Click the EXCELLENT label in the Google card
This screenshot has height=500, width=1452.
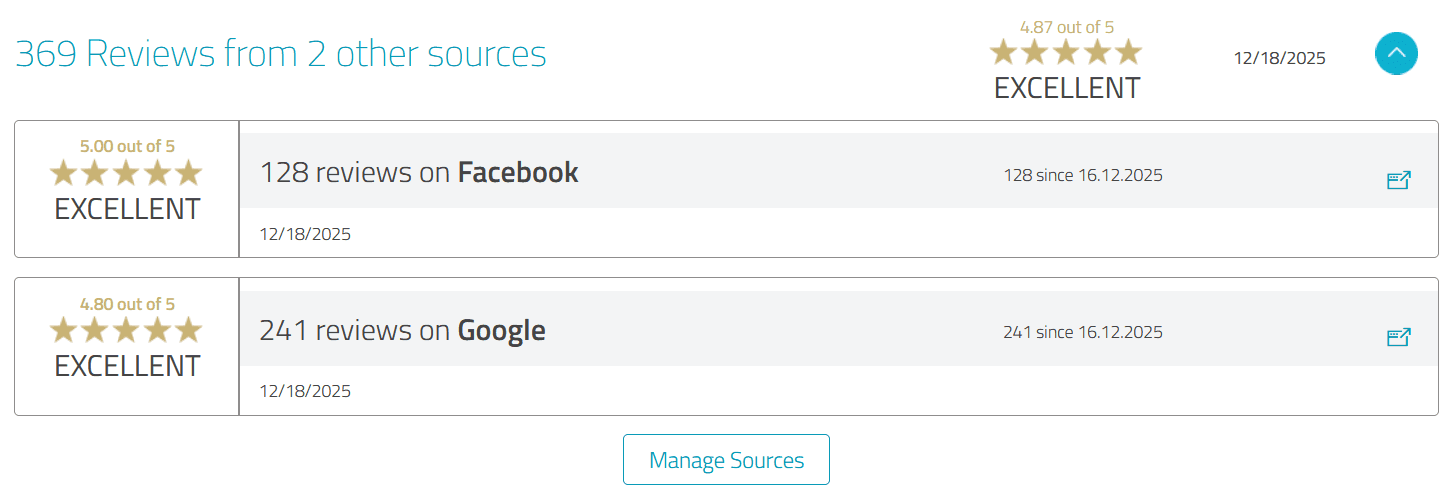127,366
